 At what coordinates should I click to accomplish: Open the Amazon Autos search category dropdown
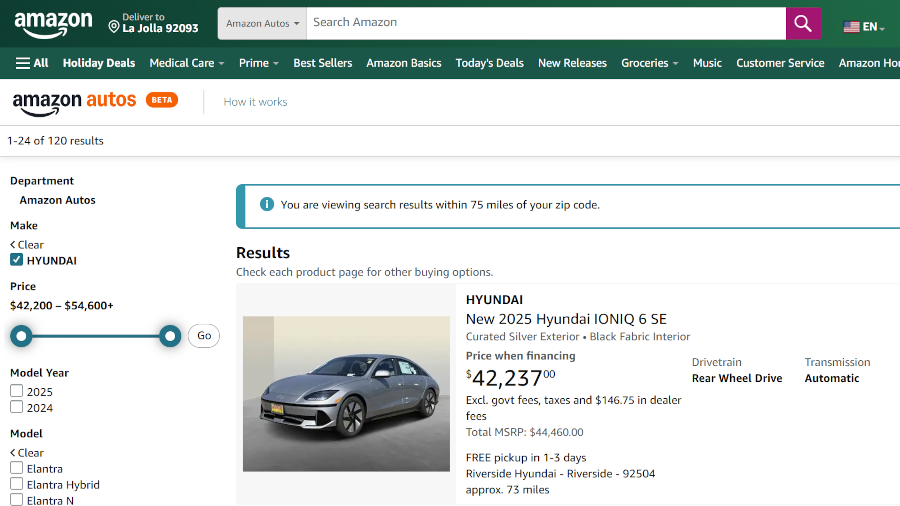click(262, 24)
